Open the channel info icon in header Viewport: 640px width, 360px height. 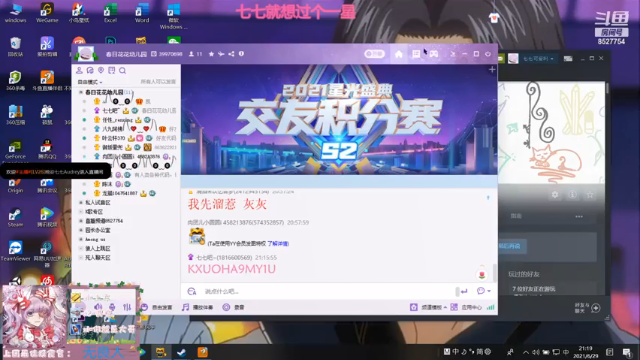pyautogui.click(x=241, y=54)
